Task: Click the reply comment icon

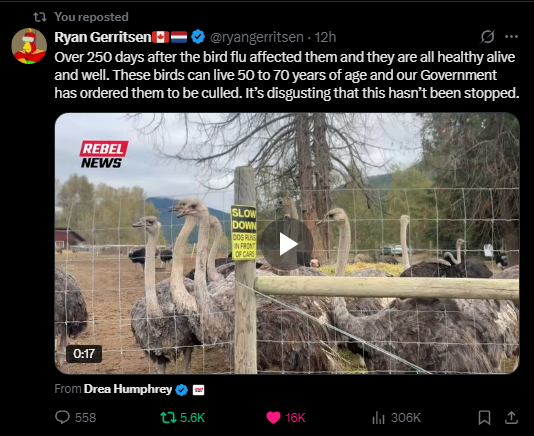Action: pos(62,417)
